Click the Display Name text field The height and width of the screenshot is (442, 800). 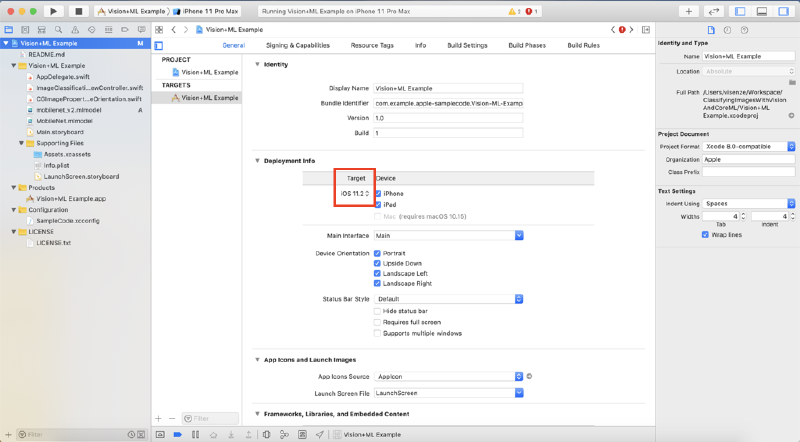pyautogui.click(x=448, y=88)
